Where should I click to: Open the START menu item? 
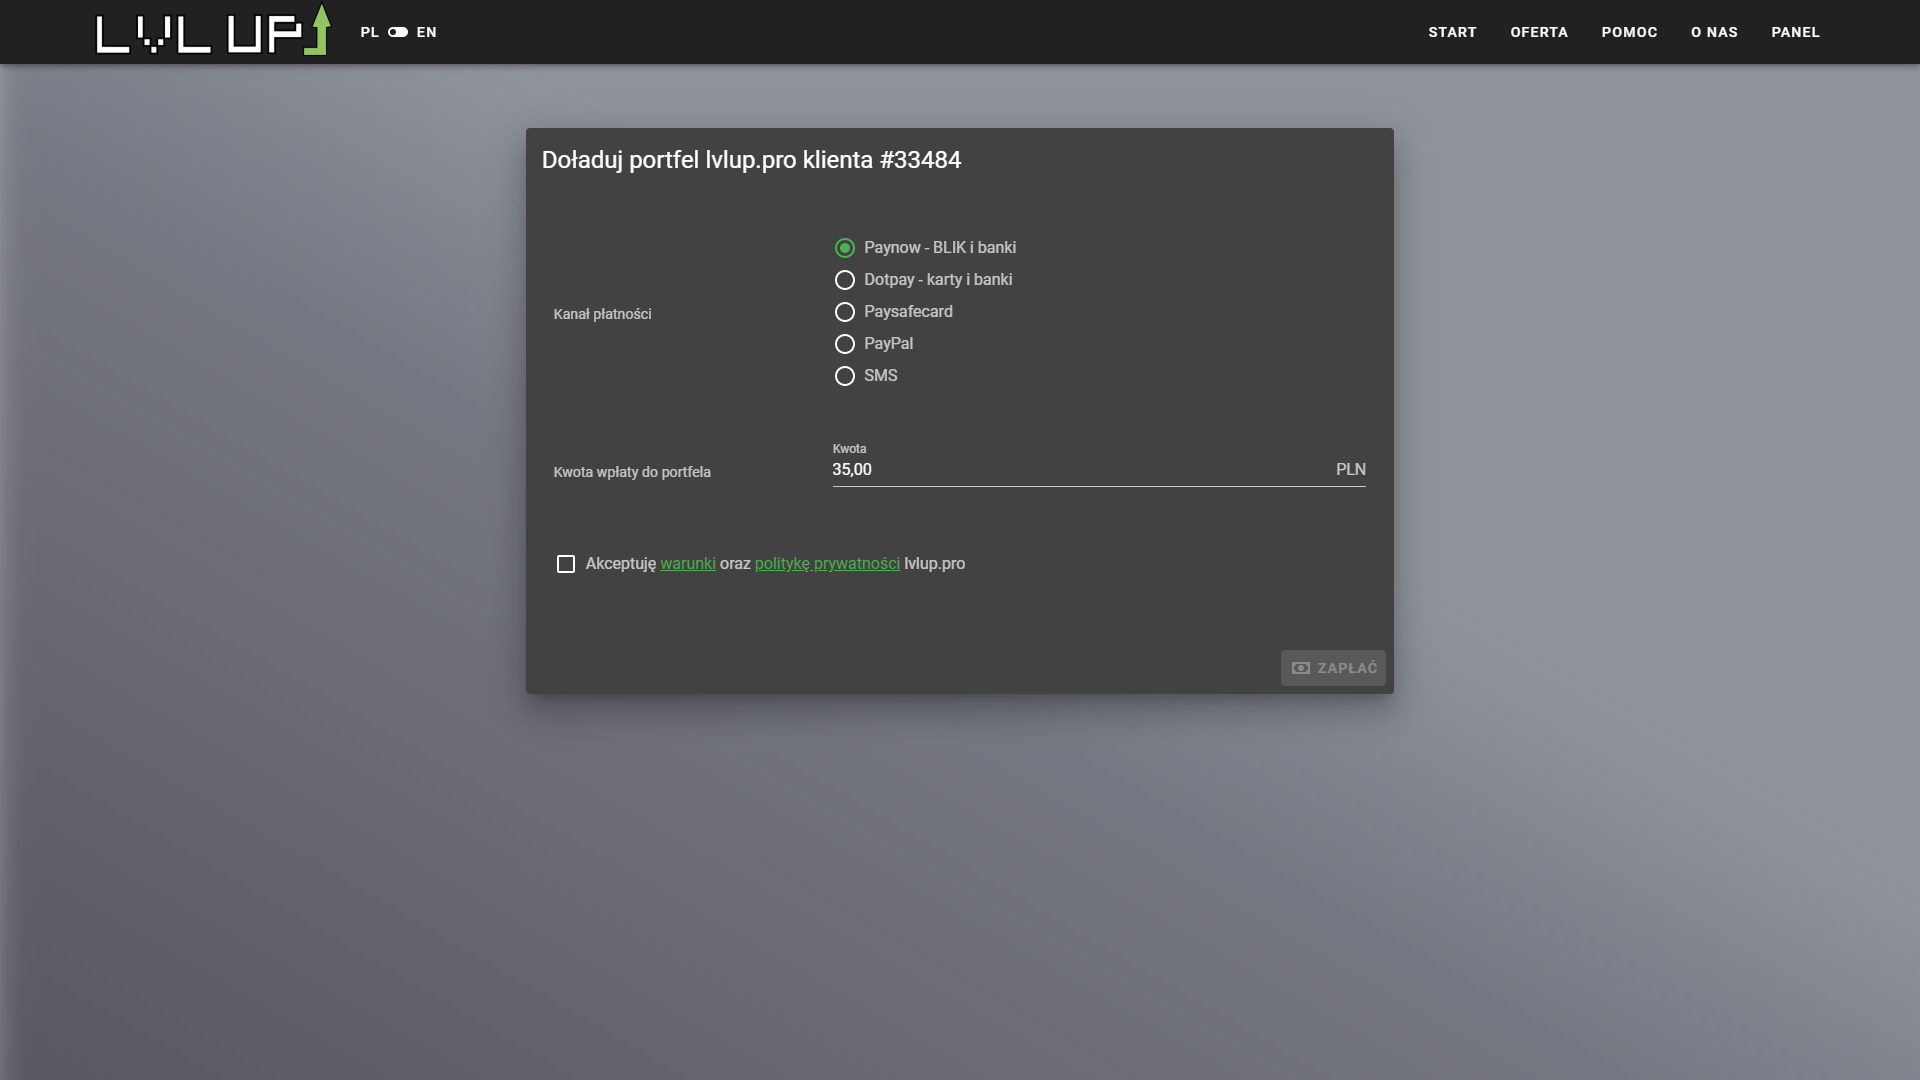[x=1452, y=32]
